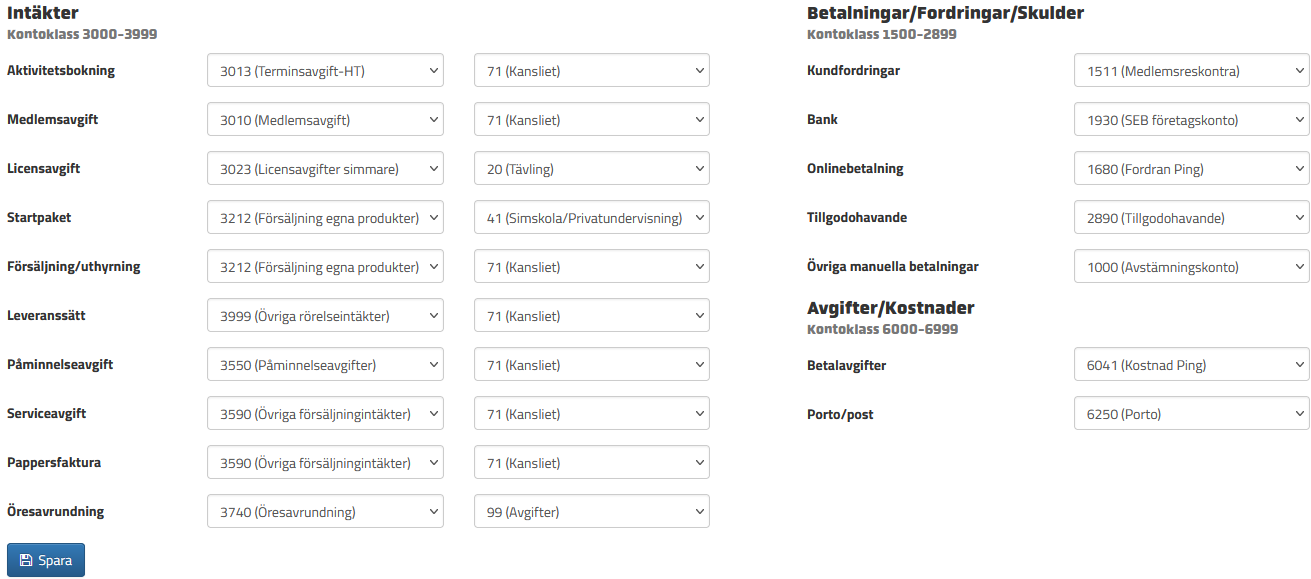This screenshot has width=1311, height=579.
Task: Open the Pappersfaktura cost center dropdown
Action: [591, 463]
